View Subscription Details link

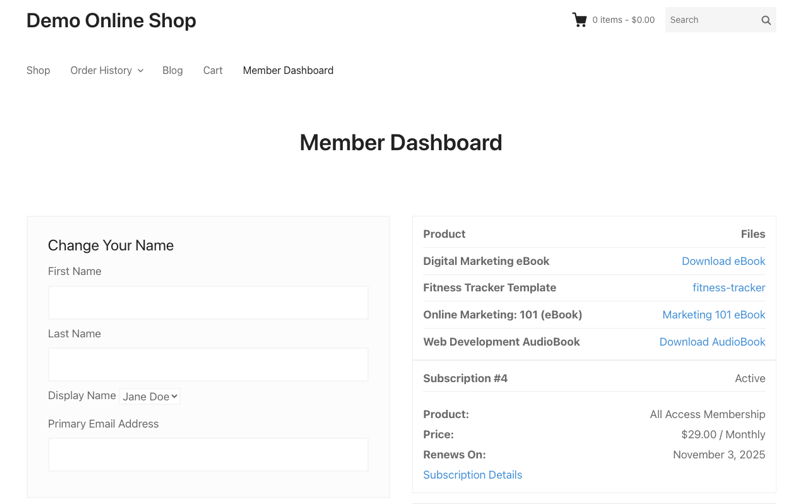click(472, 475)
